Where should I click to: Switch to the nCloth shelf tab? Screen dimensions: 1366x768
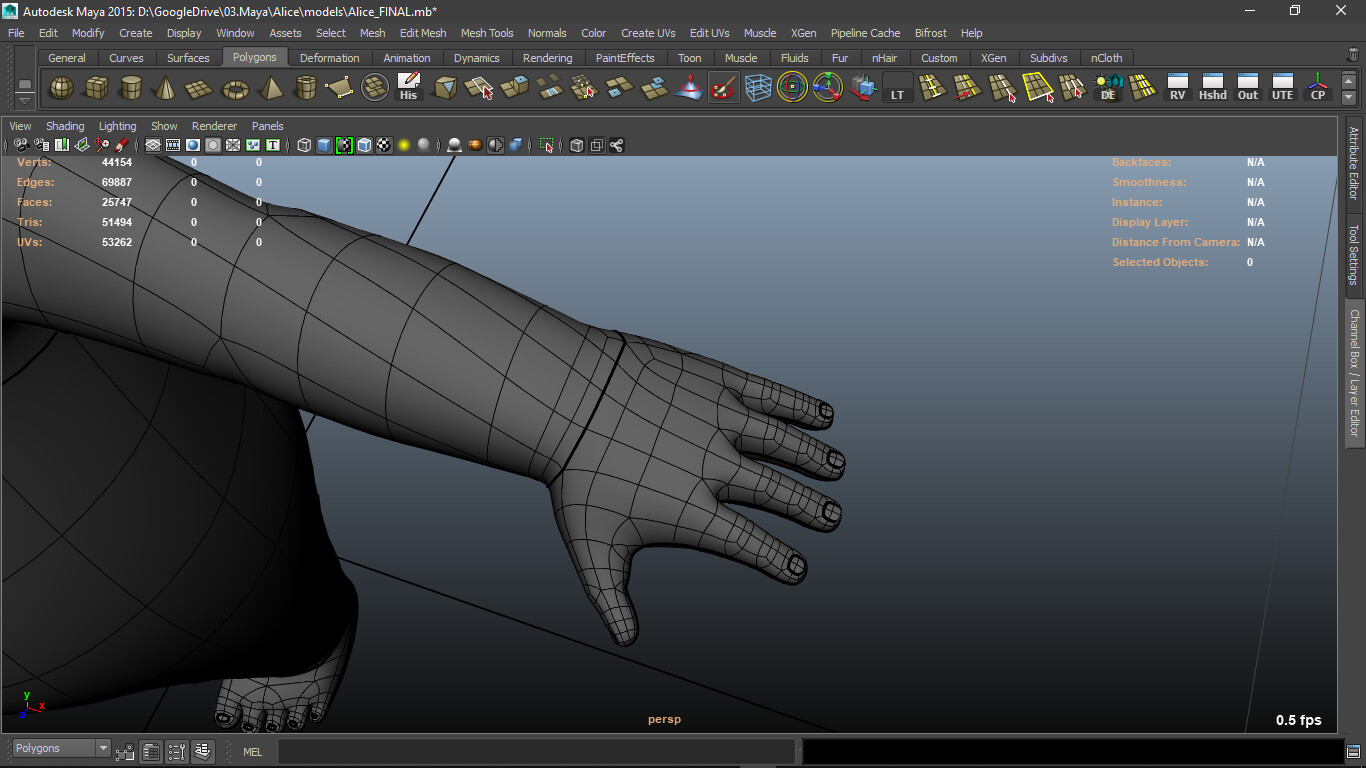point(1106,58)
